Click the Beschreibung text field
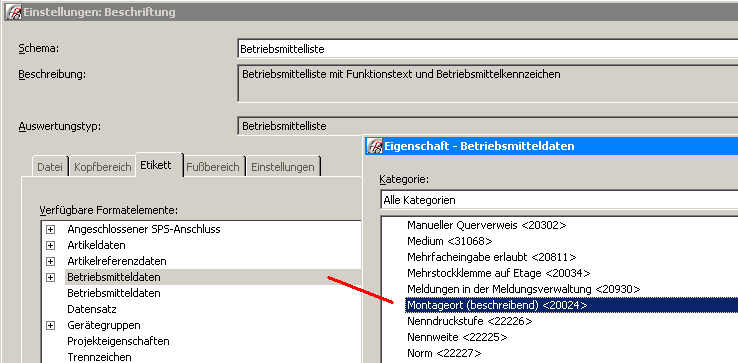Screen dimensions: 738x363 tap(488, 83)
